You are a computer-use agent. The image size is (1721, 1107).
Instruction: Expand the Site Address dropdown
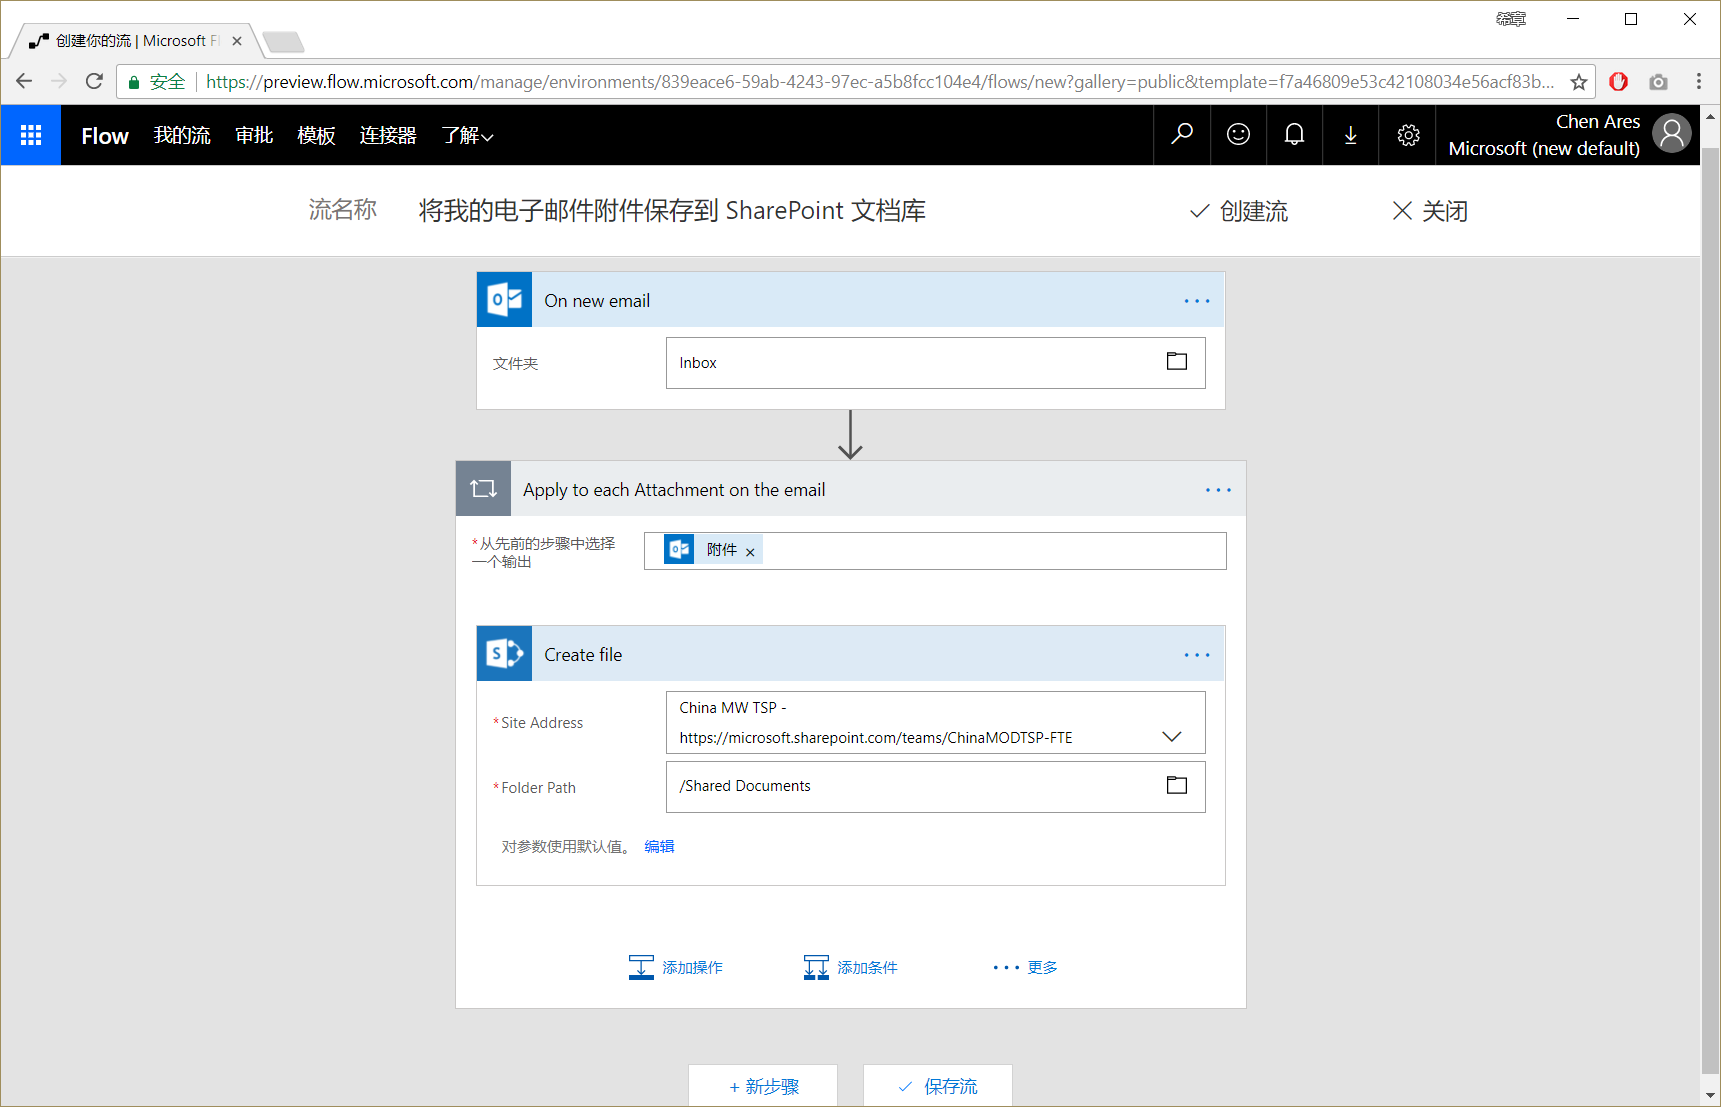pyautogui.click(x=1171, y=737)
